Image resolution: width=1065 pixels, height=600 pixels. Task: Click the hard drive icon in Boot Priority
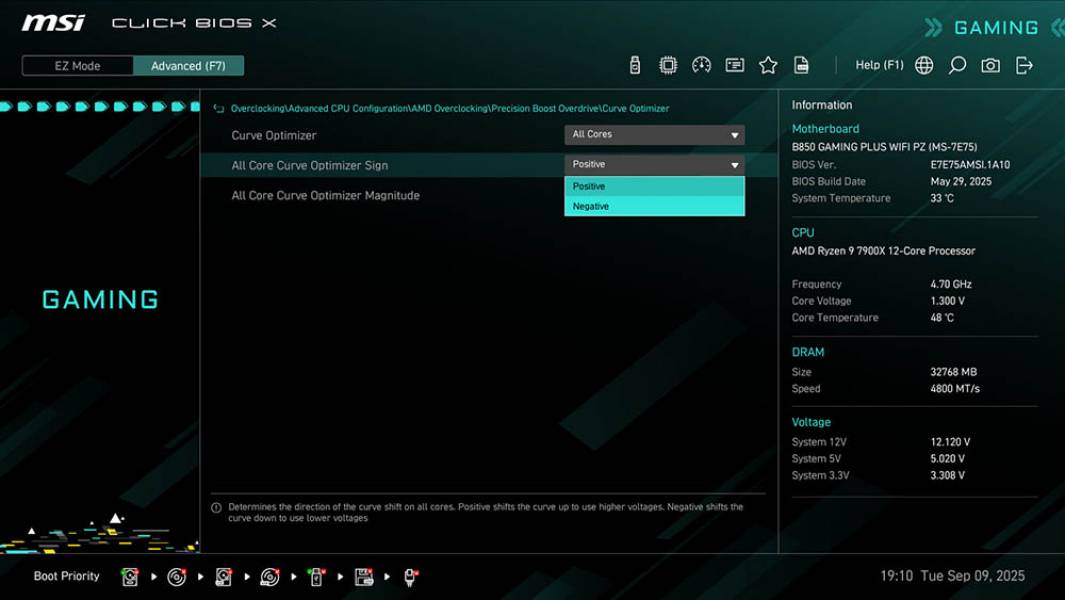[x=131, y=576]
